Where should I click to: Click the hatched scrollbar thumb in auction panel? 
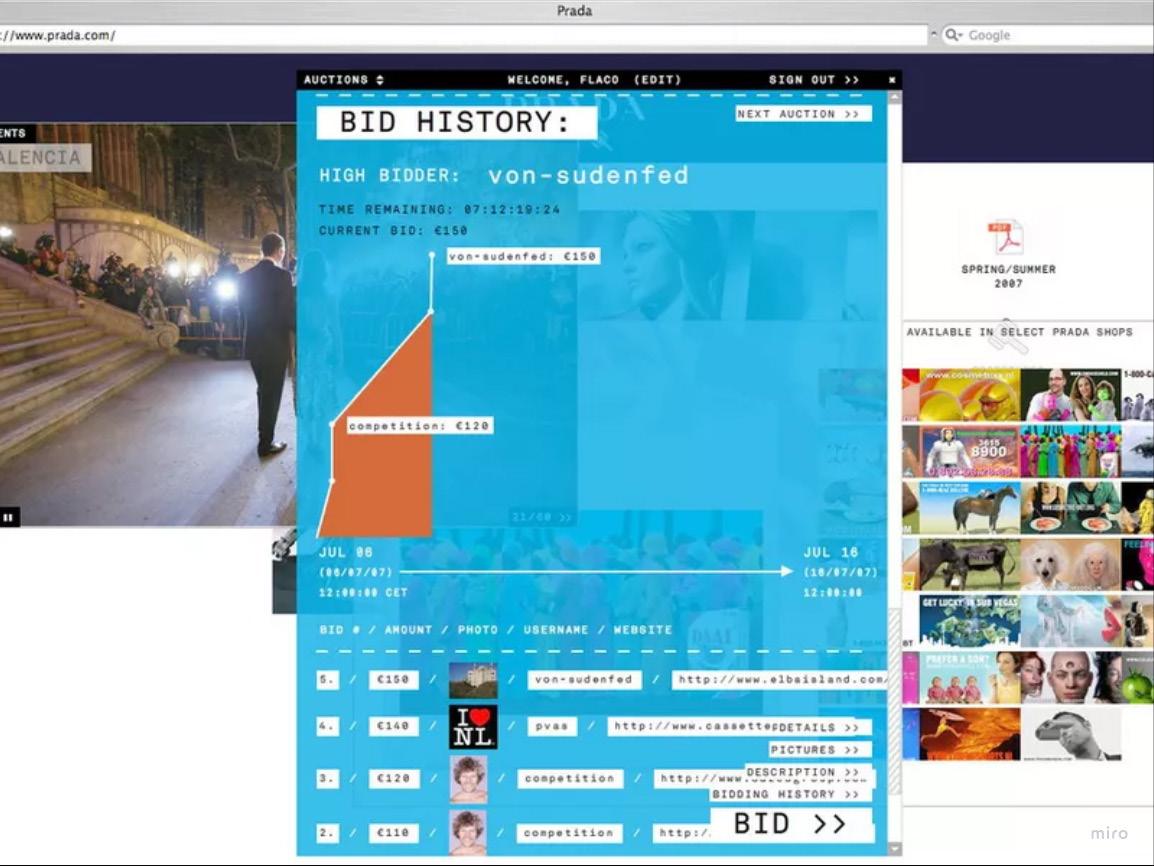pos(895,702)
